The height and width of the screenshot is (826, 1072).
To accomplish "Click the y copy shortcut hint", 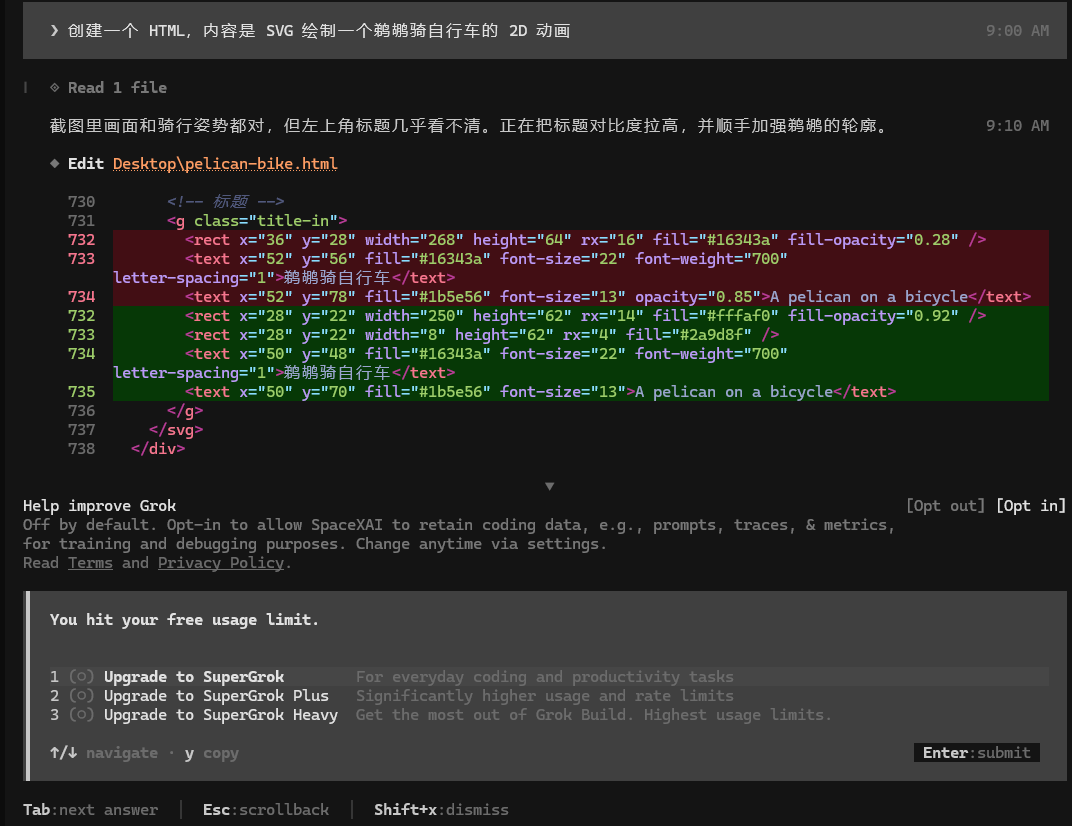I will [x=212, y=754].
